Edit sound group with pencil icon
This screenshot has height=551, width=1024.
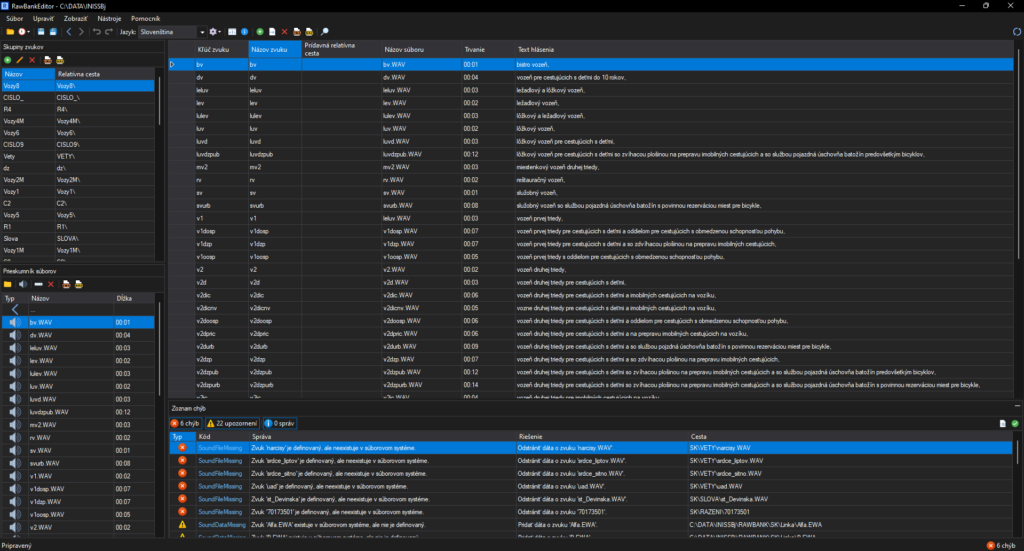point(20,60)
